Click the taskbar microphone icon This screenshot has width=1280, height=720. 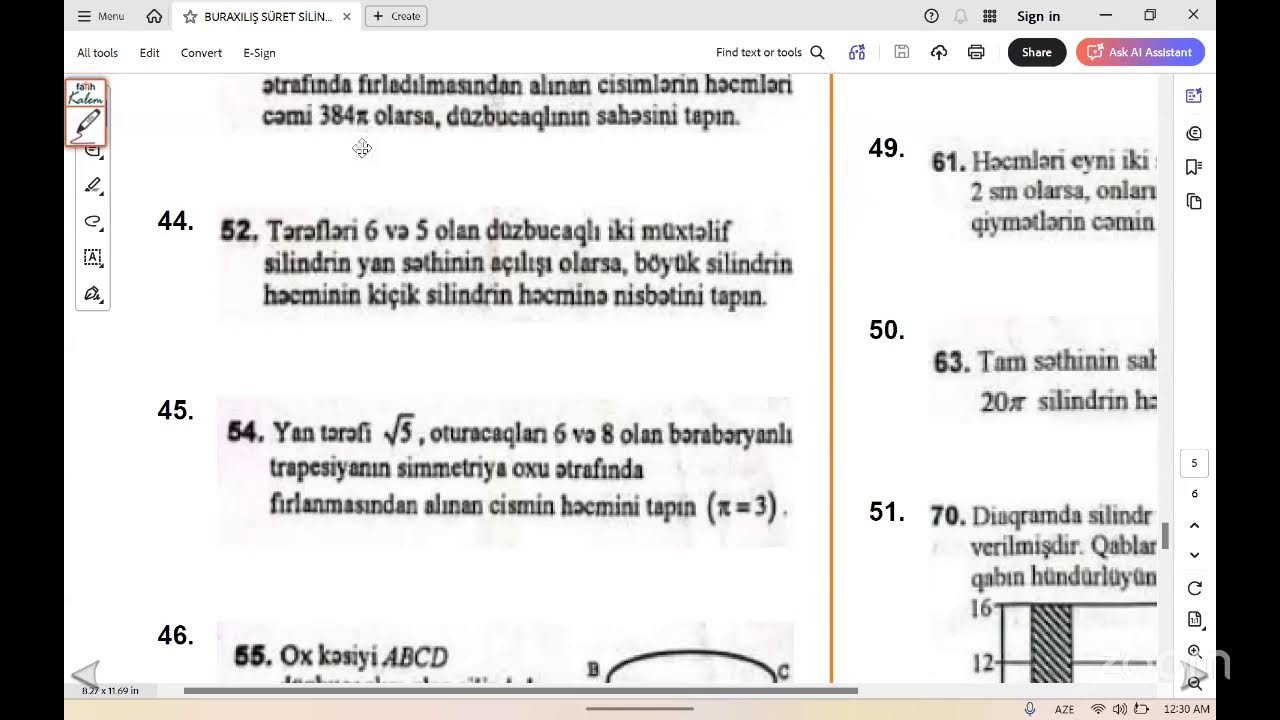(1030, 709)
